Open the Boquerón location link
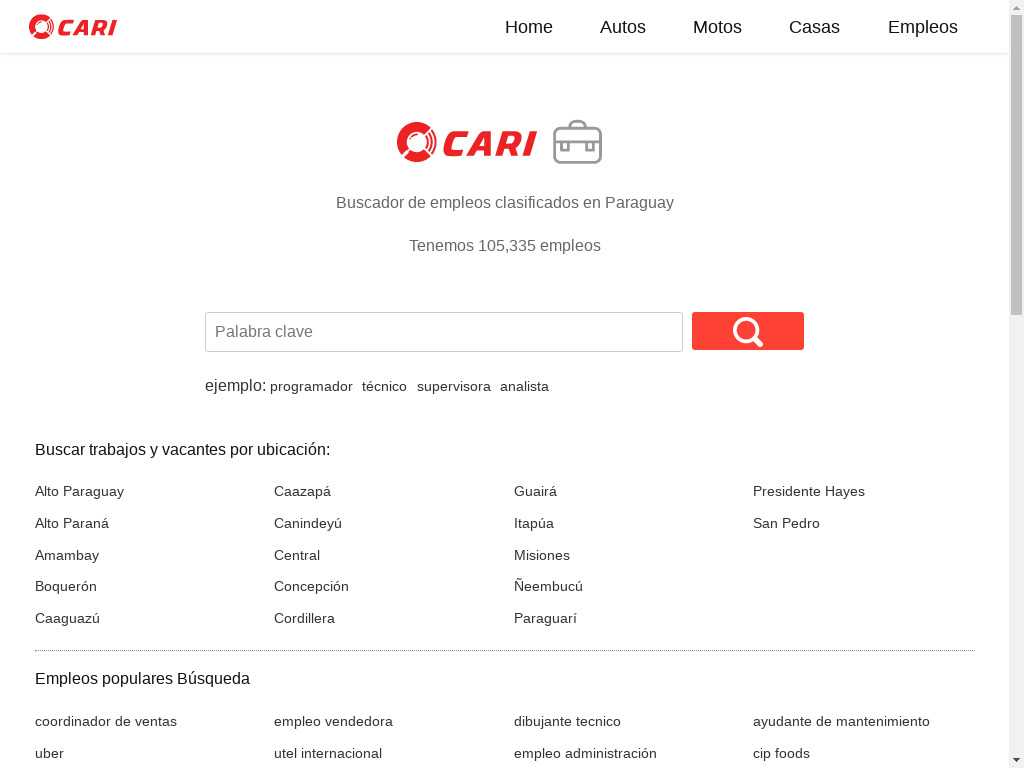 tap(65, 586)
